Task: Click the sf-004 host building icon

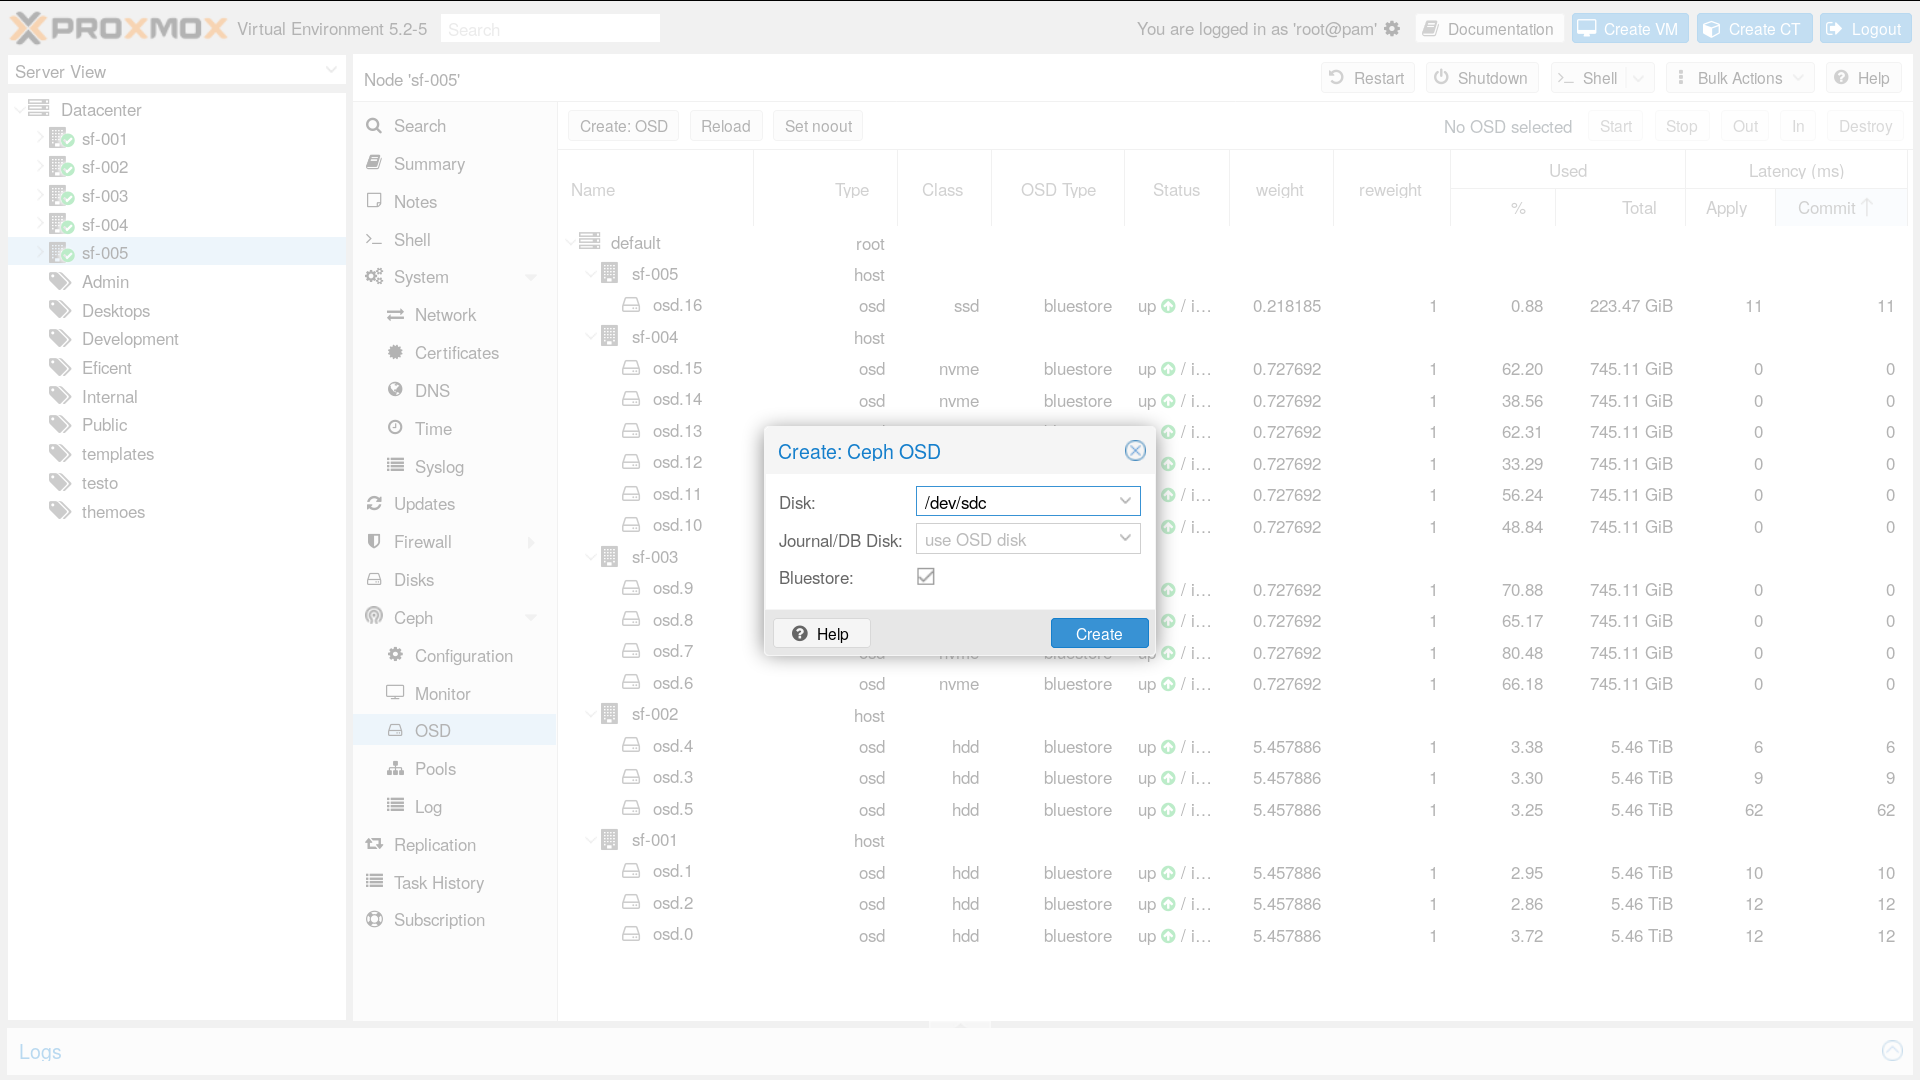Action: tap(609, 336)
